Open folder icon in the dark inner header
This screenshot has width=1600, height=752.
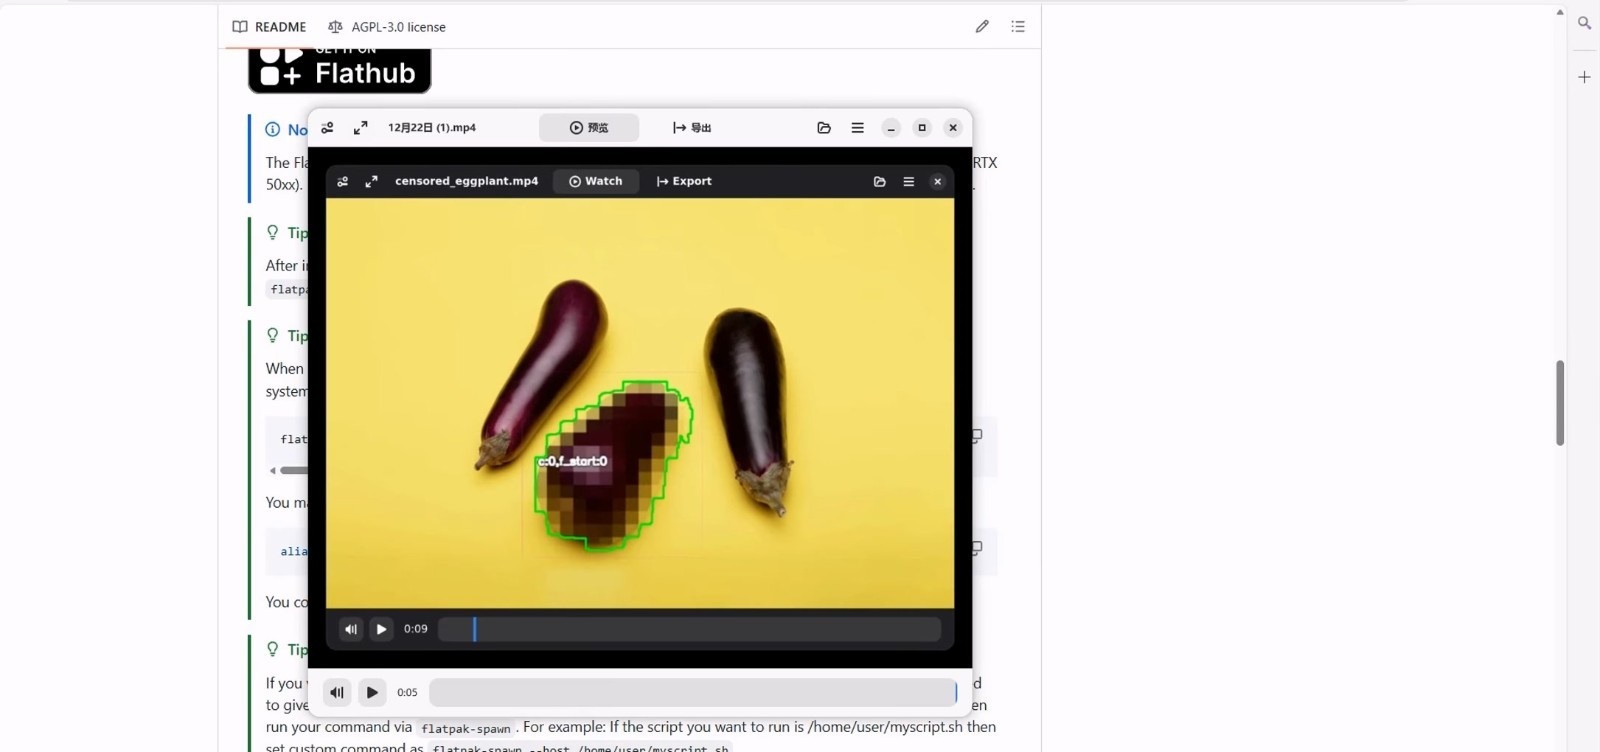880,182
